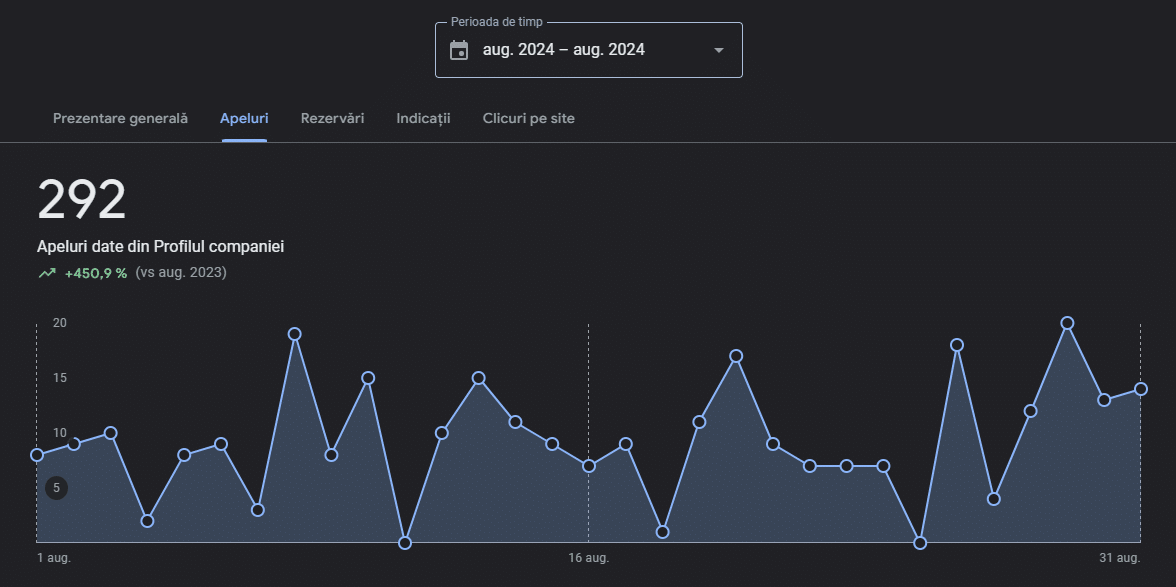Select the last data point at 31 aug.

click(1140, 389)
